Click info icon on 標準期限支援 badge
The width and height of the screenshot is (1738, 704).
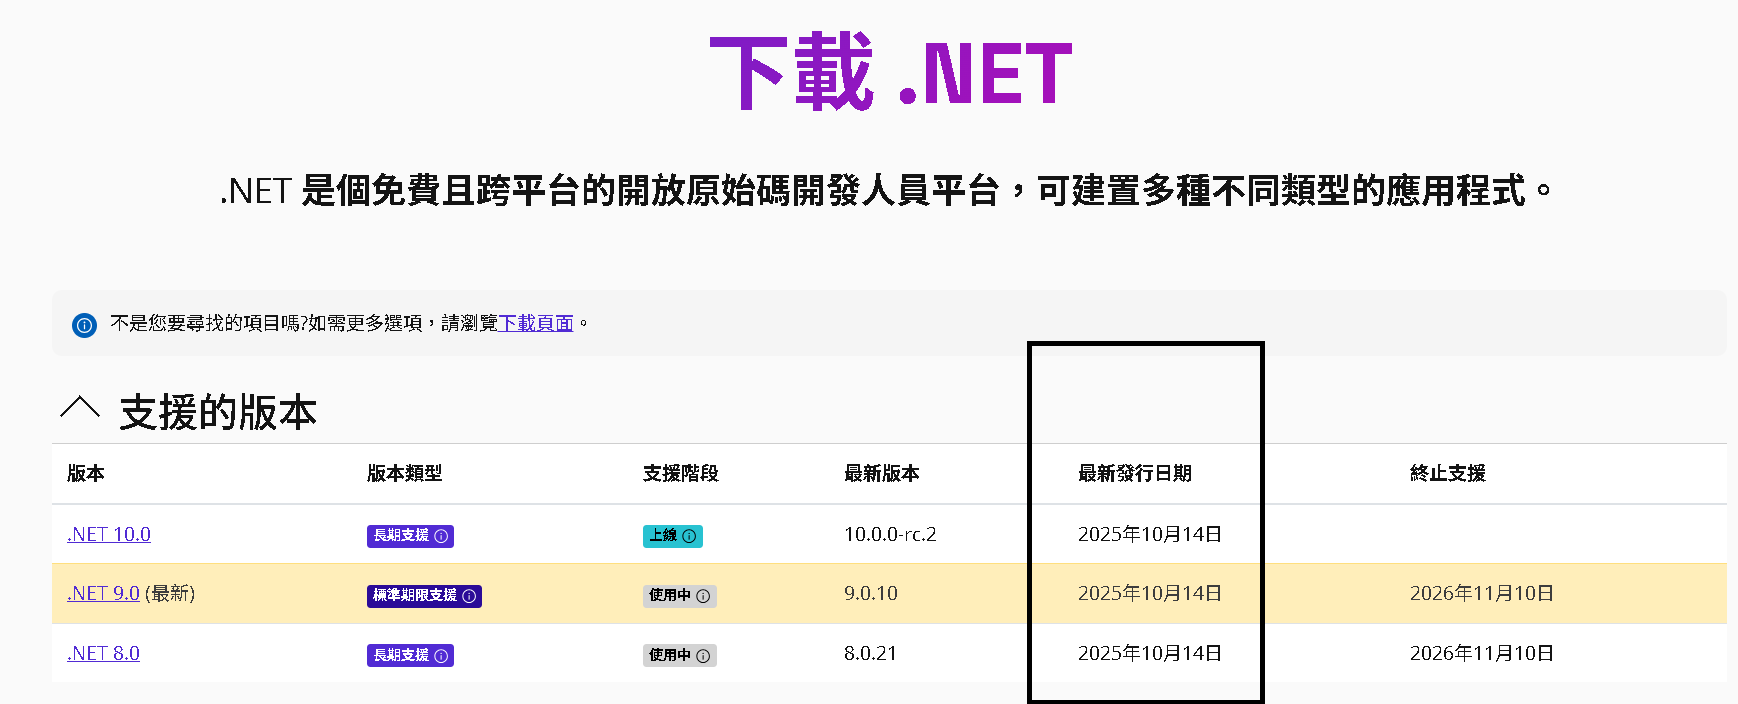click(469, 596)
